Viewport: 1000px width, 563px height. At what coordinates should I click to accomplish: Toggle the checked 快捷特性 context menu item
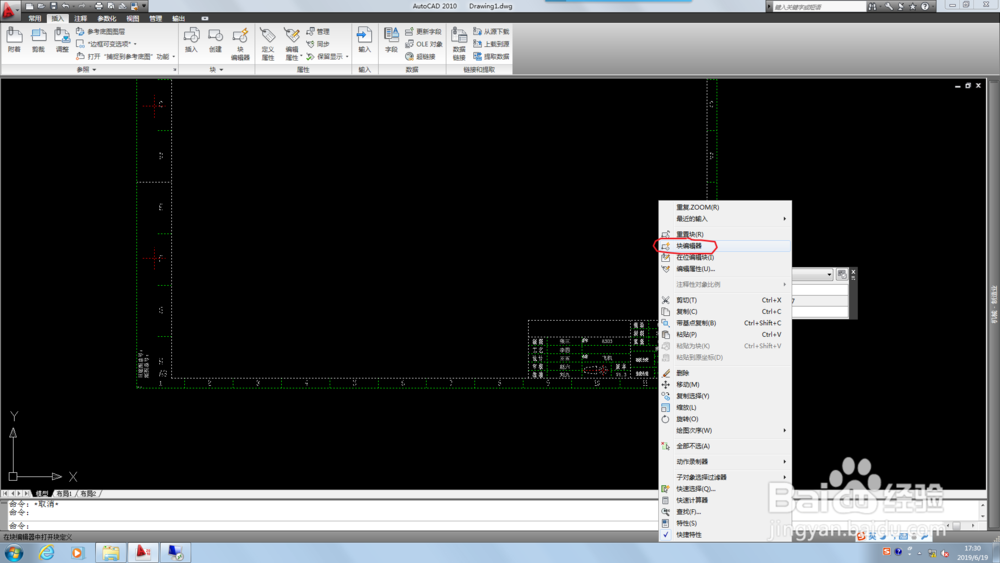pos(725,535)
